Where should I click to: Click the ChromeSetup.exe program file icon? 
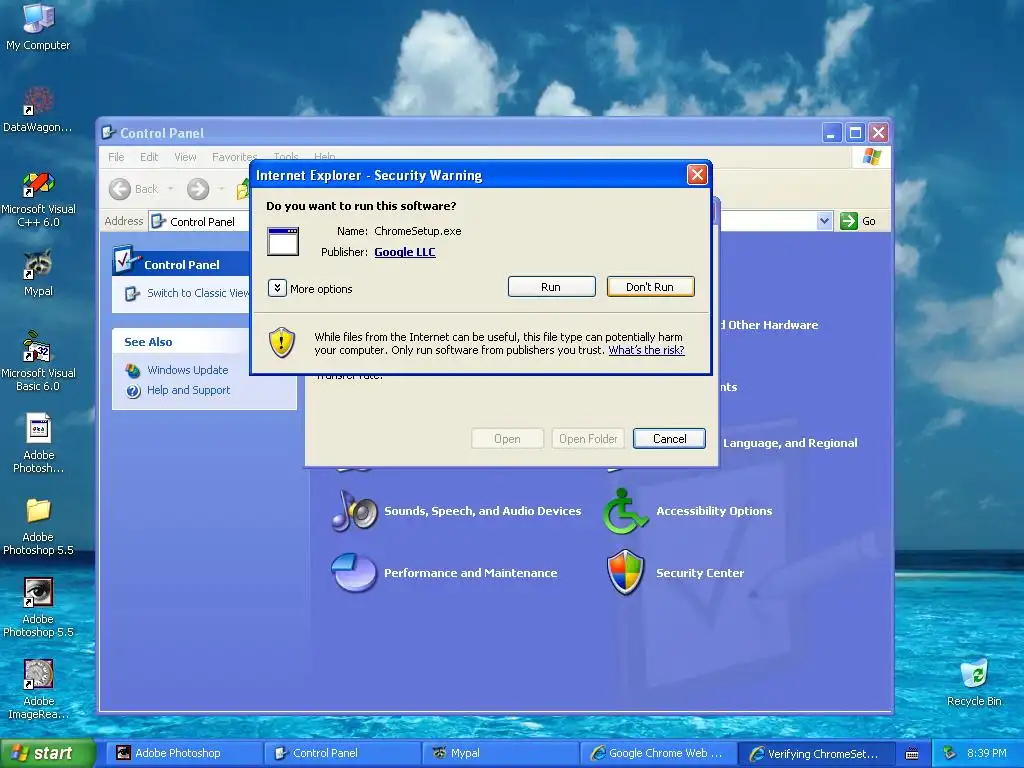coord(283,241)
